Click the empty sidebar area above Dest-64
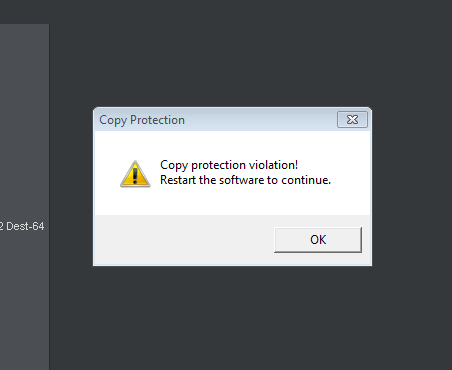This screenshot has height=370, width=452. click(25, 122)
